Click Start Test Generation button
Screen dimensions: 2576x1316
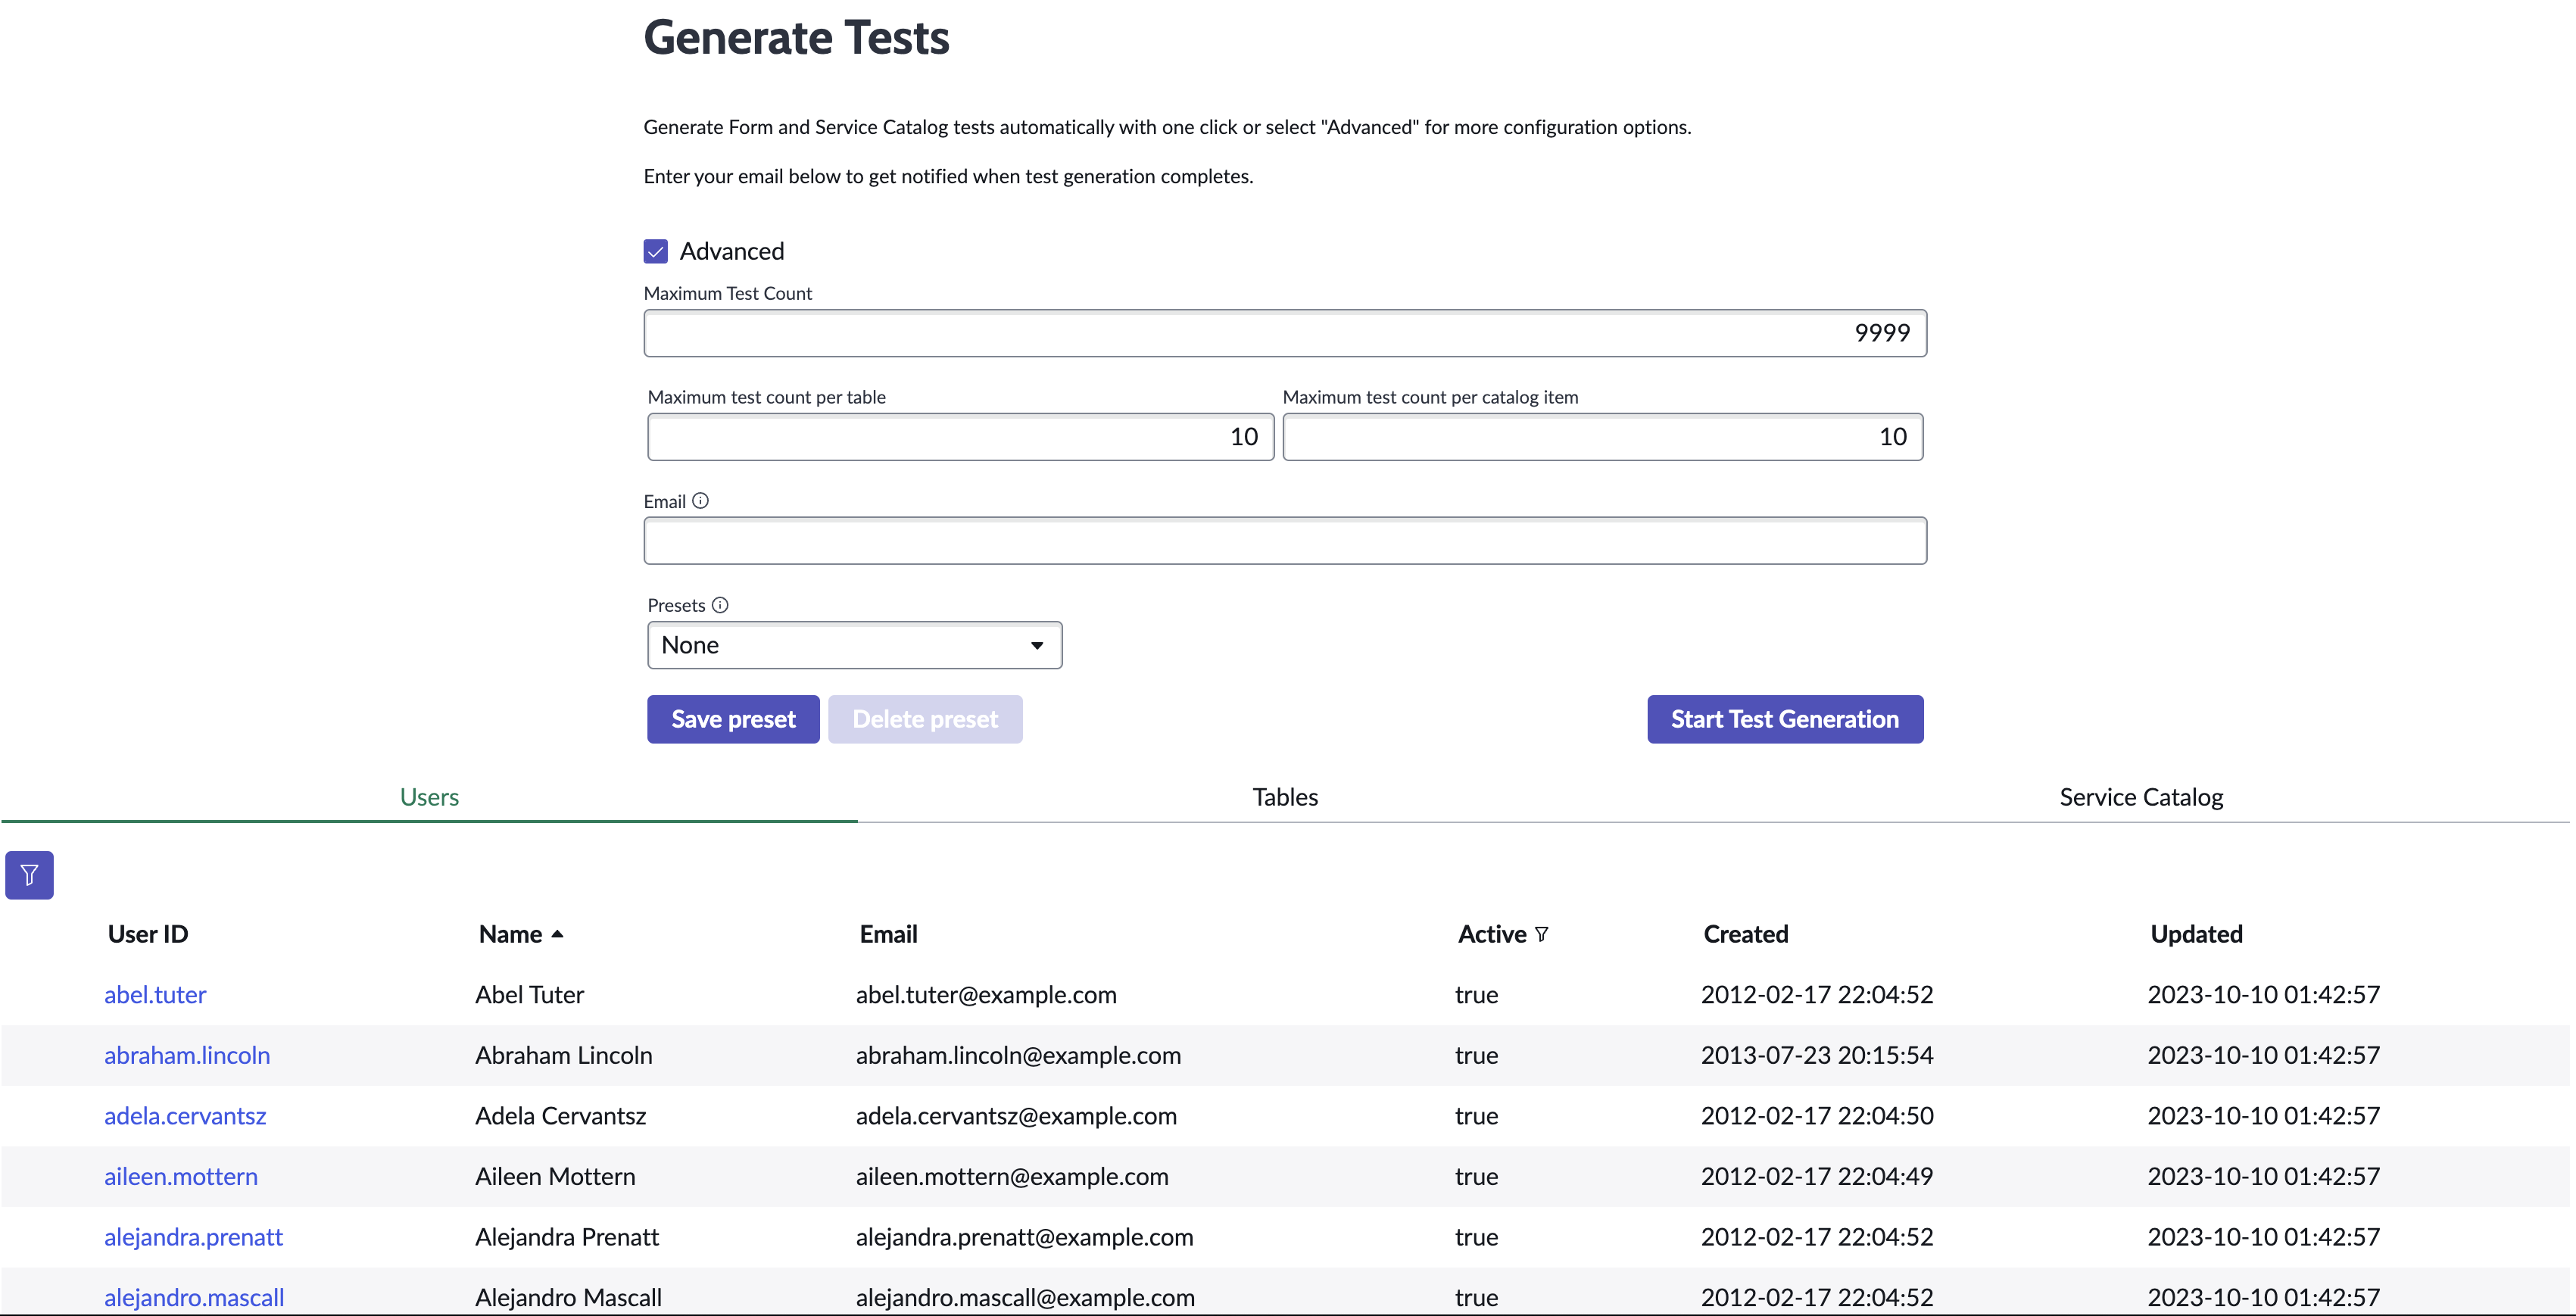1785,719
